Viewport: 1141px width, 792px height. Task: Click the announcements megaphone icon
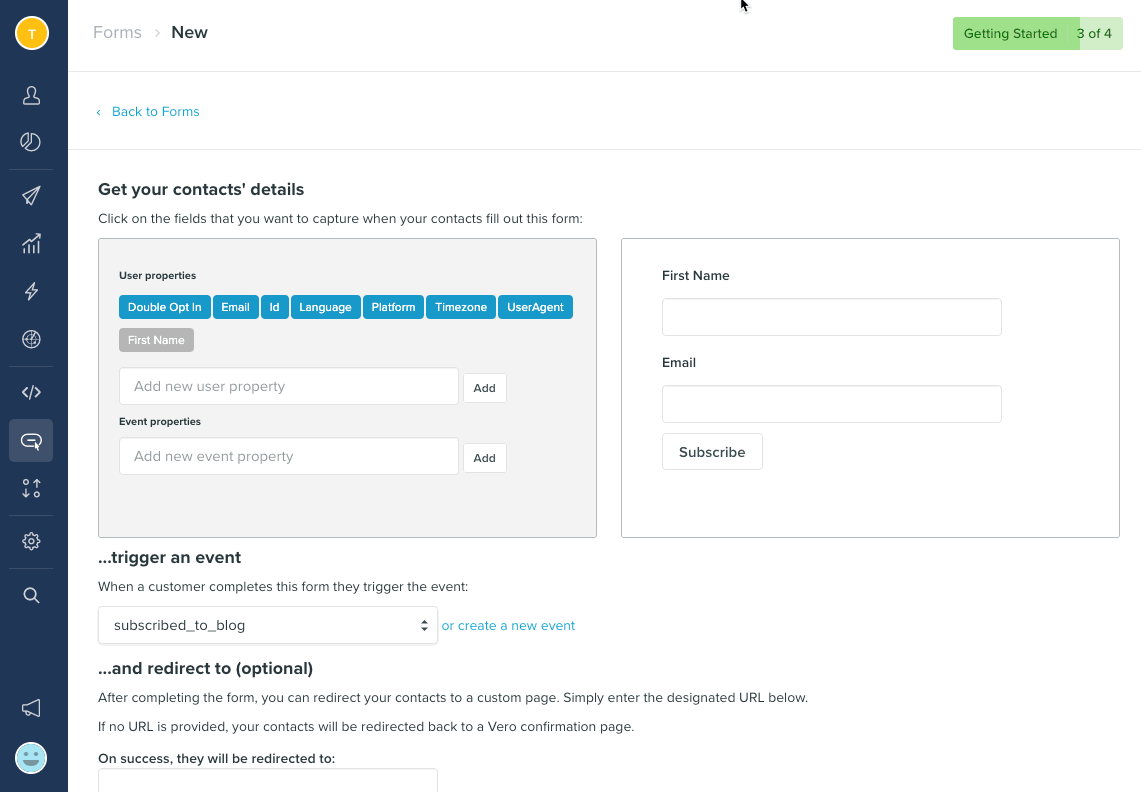pyautogui.click(x=31, y=708)
